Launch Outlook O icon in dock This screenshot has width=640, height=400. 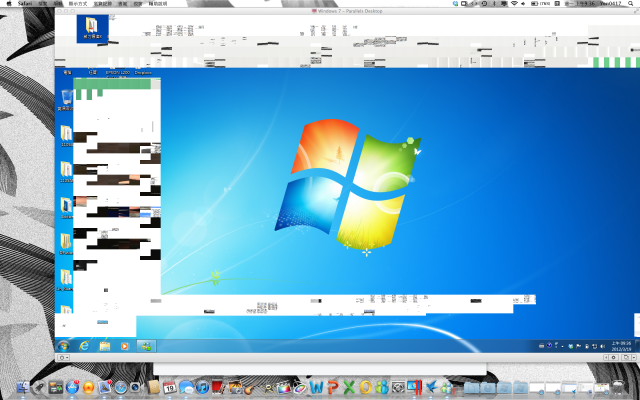point(365,387)
